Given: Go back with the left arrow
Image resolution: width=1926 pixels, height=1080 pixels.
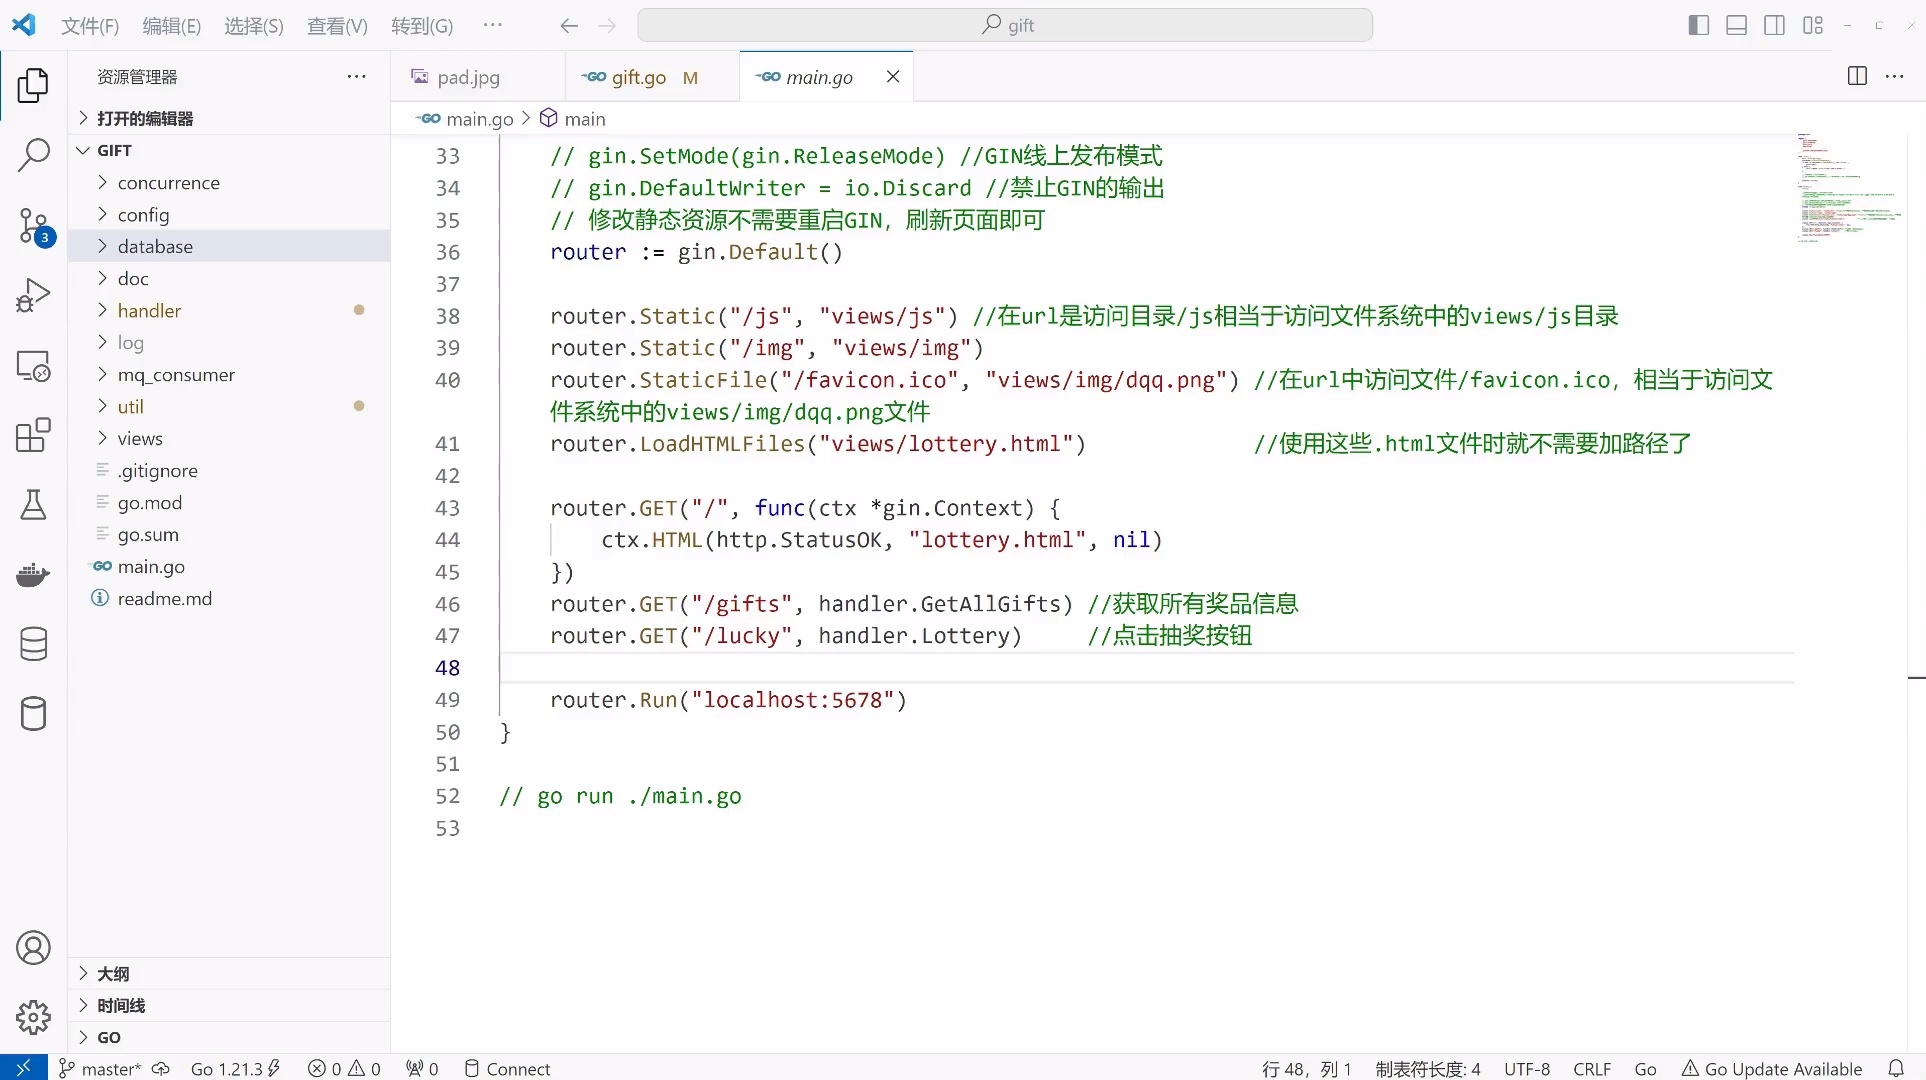Looking at the screenshot, I should click(569, 25).
